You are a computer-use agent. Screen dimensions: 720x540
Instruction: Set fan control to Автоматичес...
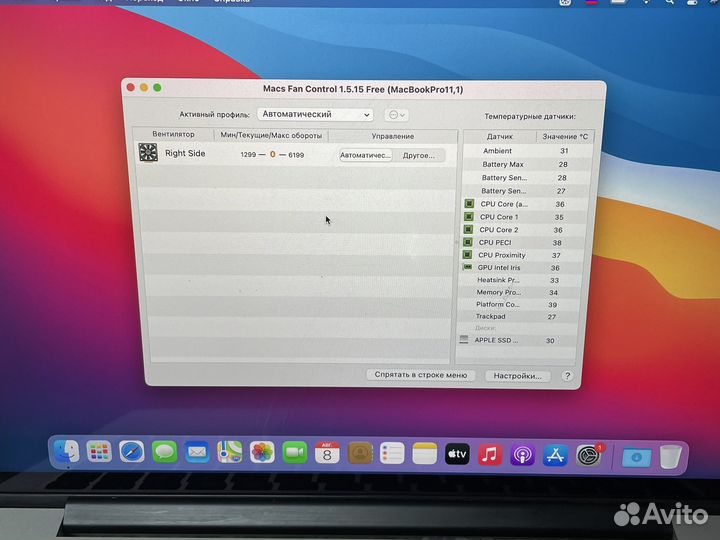pos(366,155)
